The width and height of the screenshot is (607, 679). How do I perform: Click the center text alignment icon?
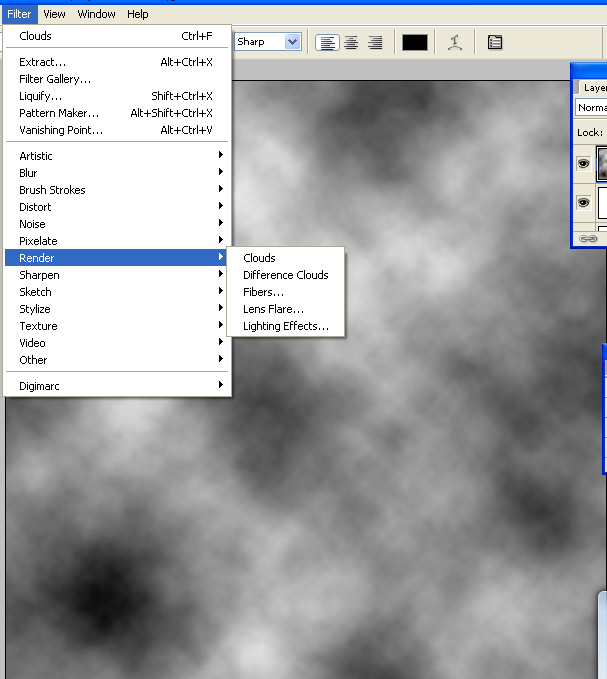pyautogui.click(x=351, y=42)
